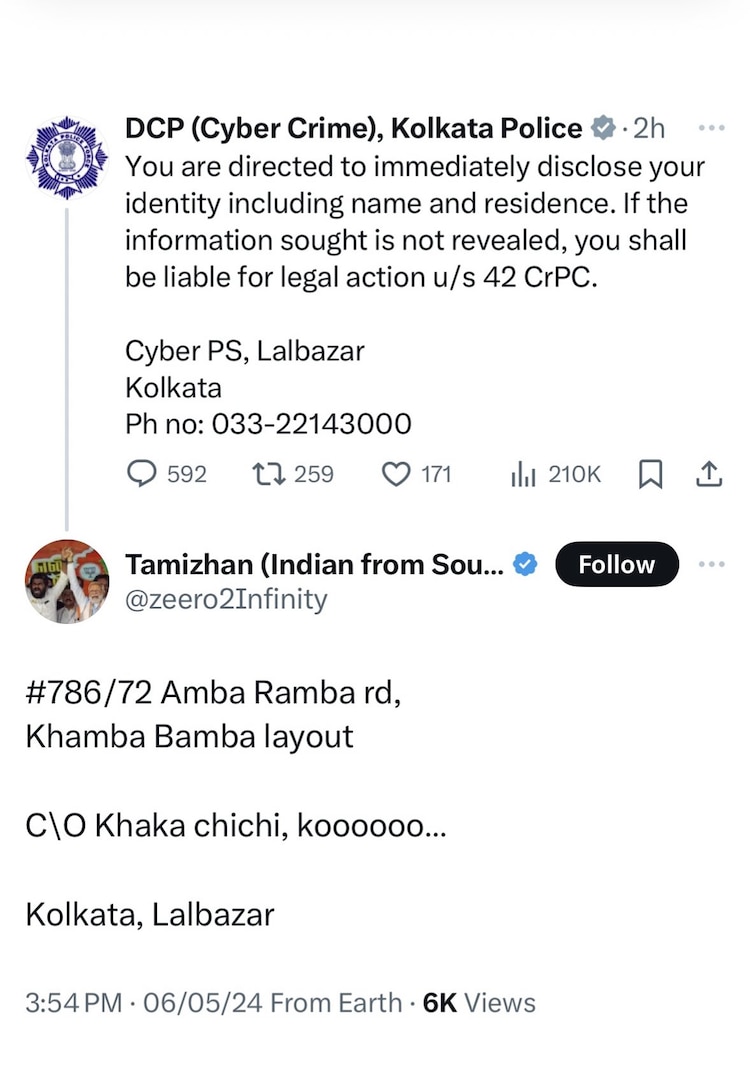Like the Kolkata Police tweet

click(397, 474)
